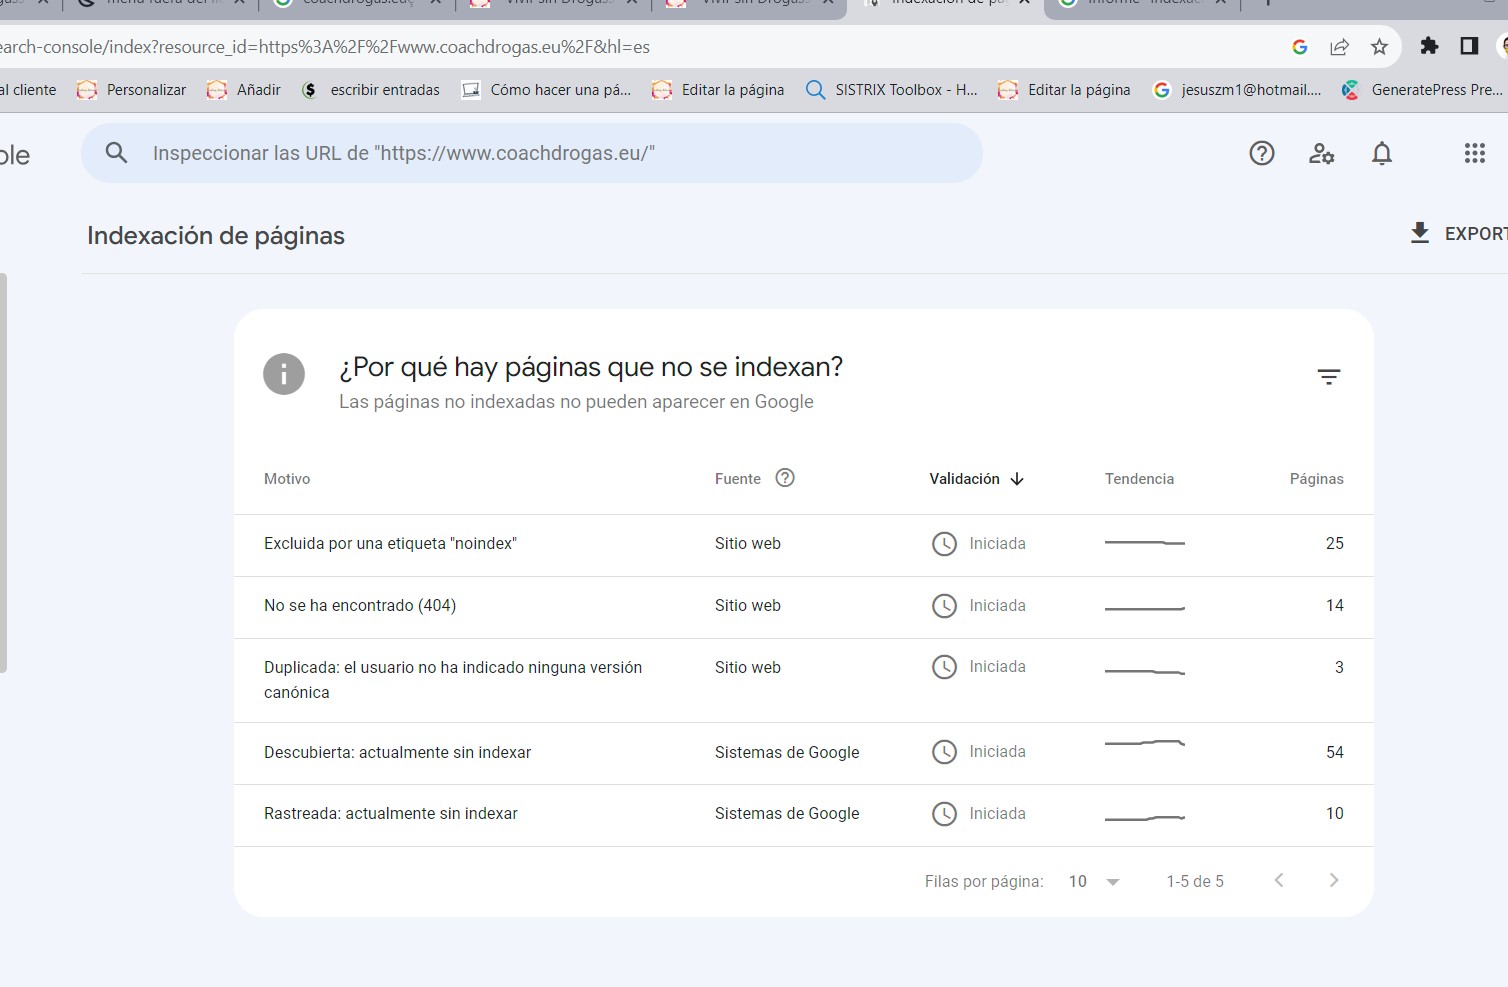1508x987 pixels.
Task: Open user and permissions settings icon
Action: coord(1322,153)
